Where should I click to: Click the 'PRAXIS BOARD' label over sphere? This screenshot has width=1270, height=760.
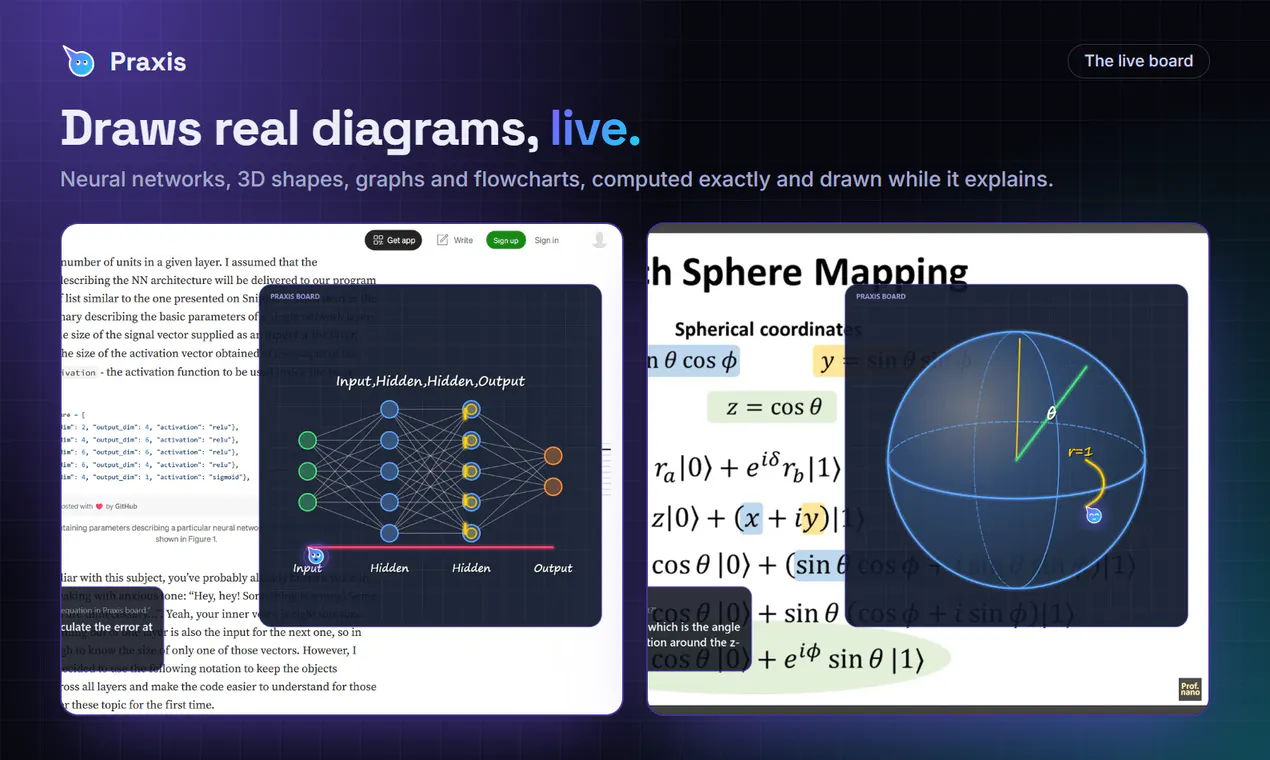881,296
